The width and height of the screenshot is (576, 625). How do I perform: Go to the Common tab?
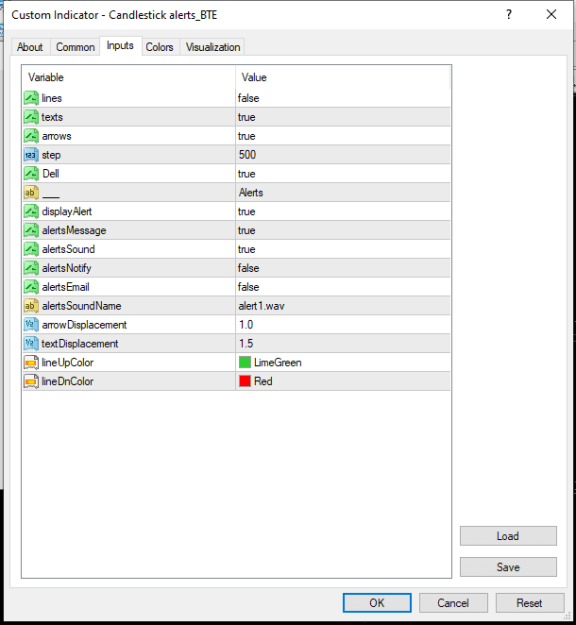(x=75, y=47)
